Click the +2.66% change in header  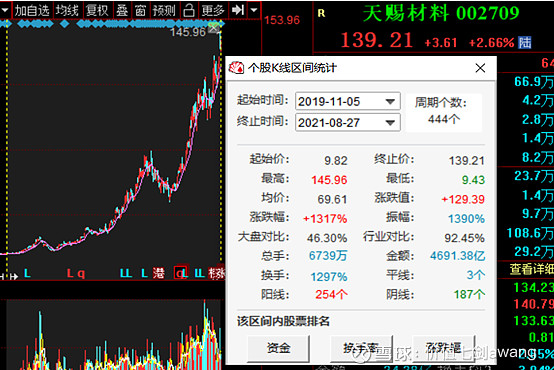pos(491,43)
